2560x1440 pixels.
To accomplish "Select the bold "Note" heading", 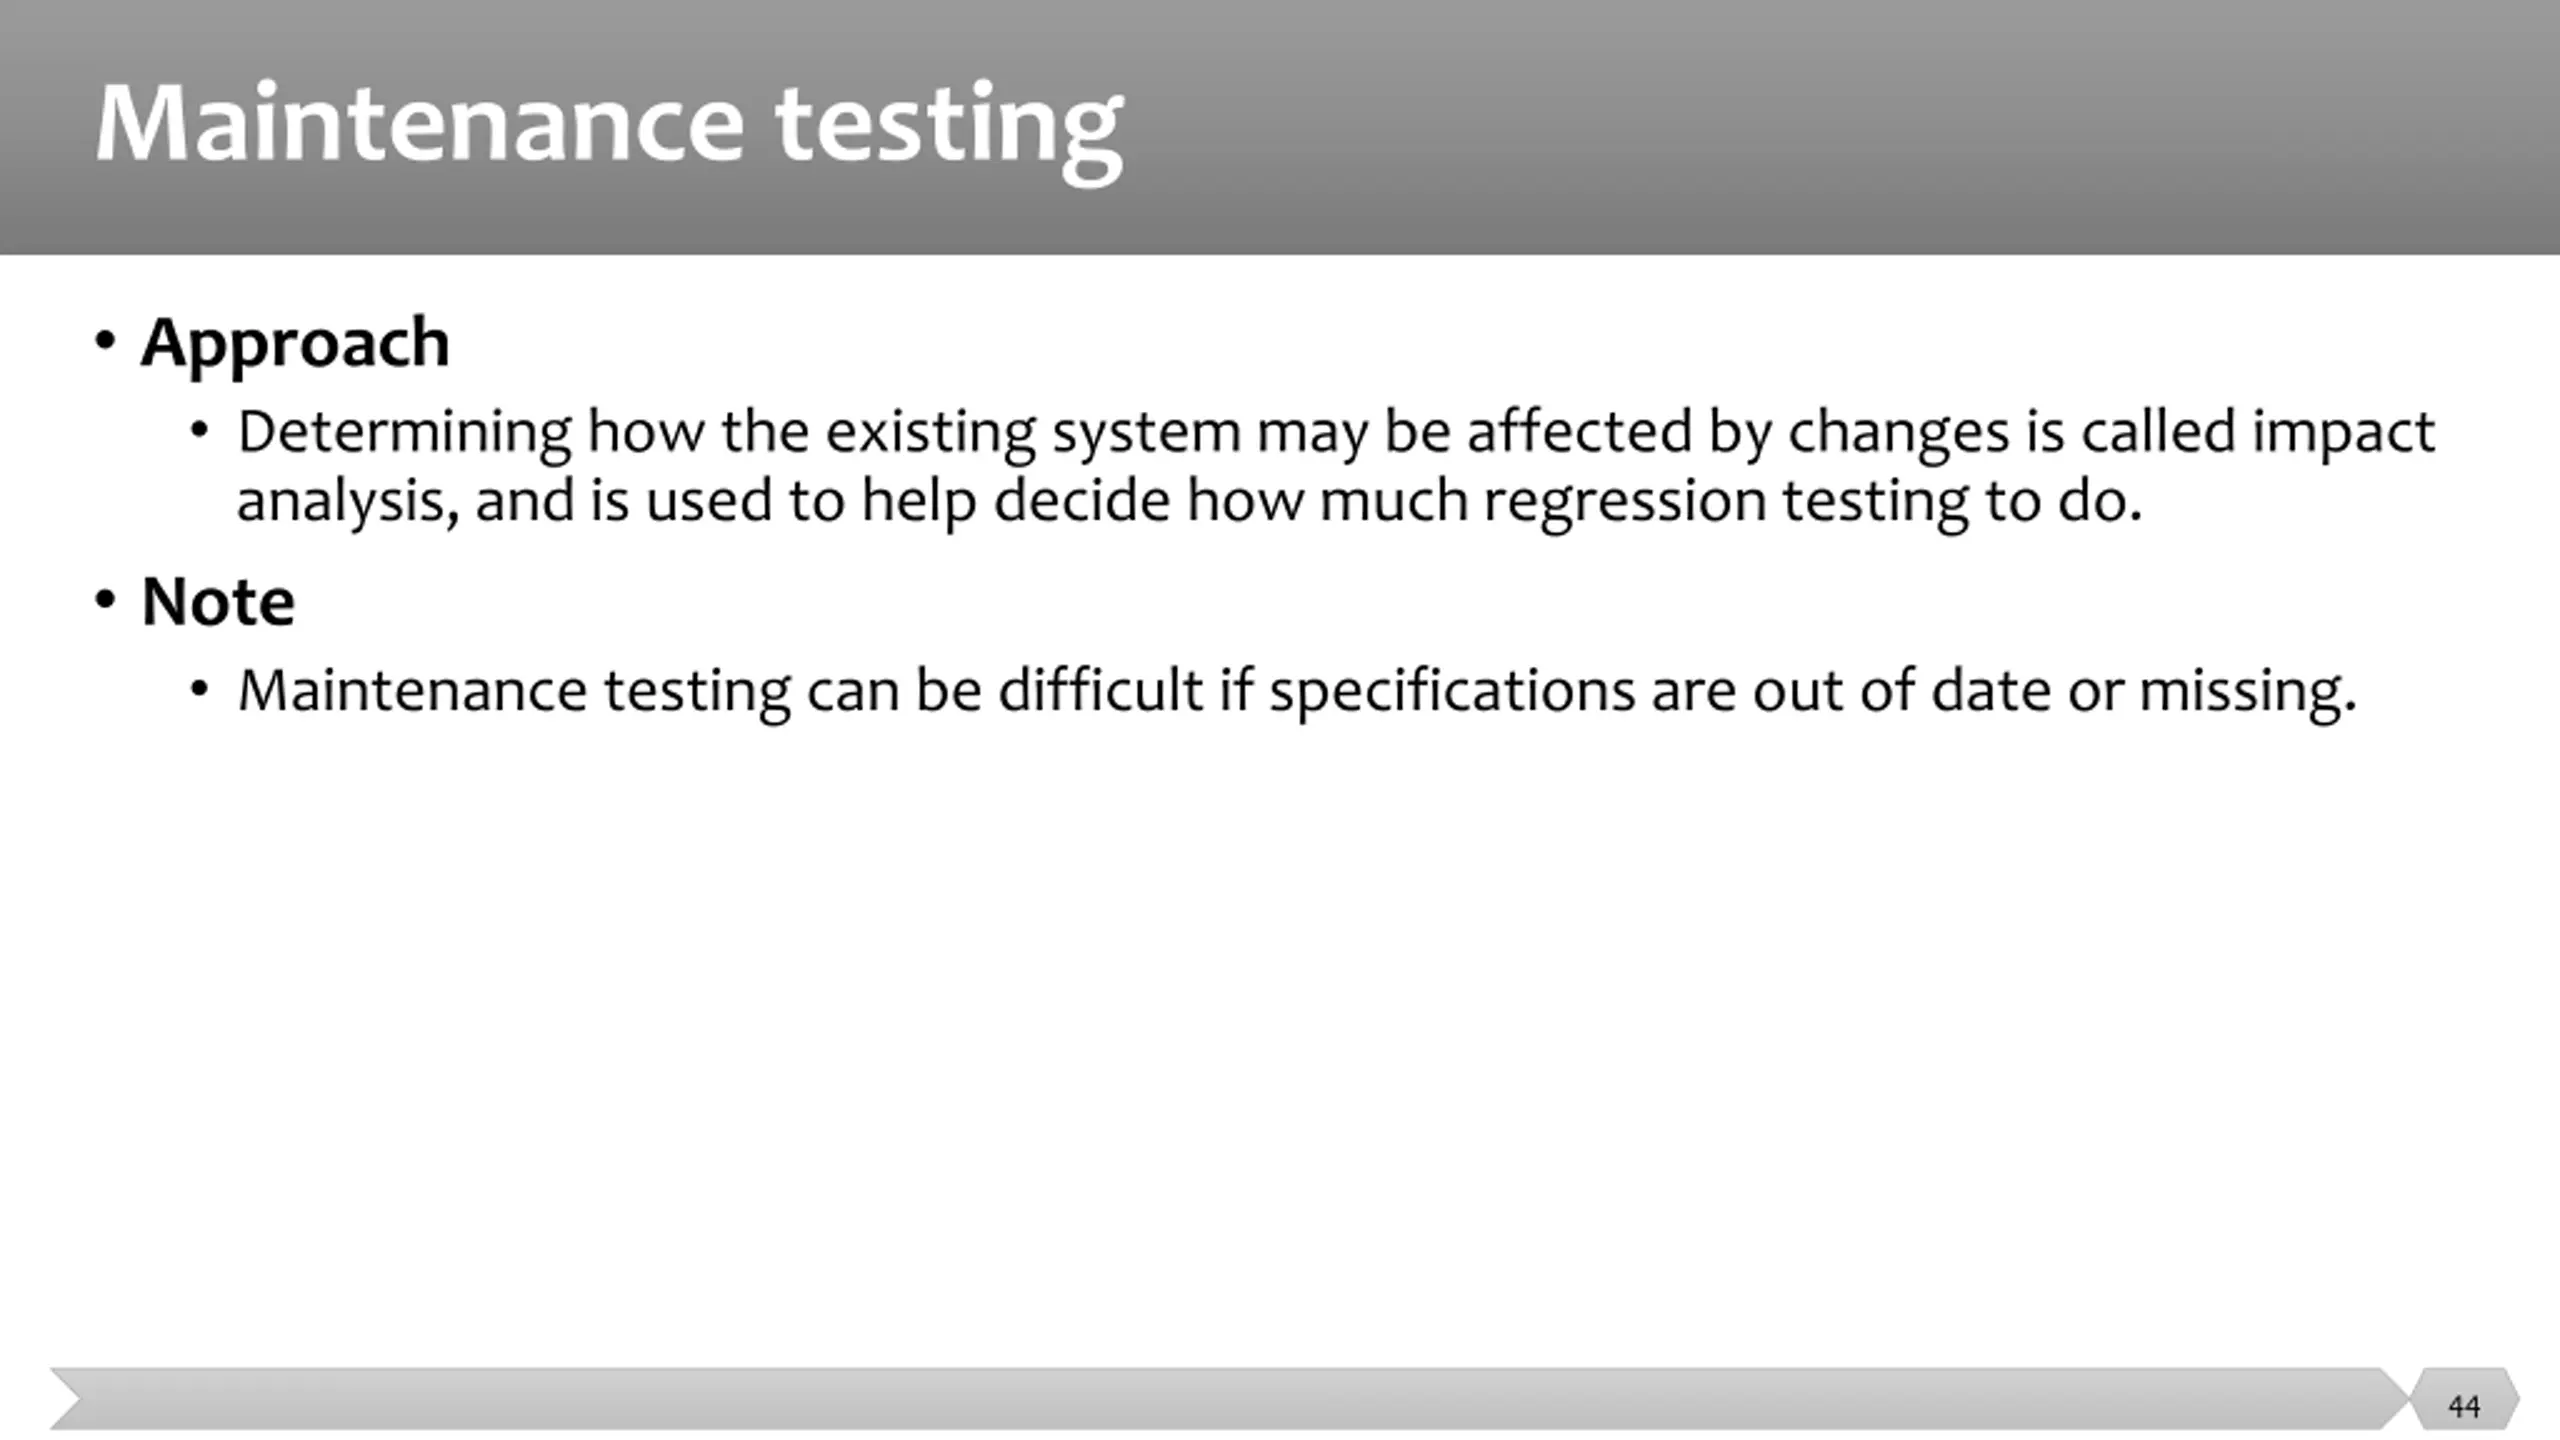I will click(218, 602).
